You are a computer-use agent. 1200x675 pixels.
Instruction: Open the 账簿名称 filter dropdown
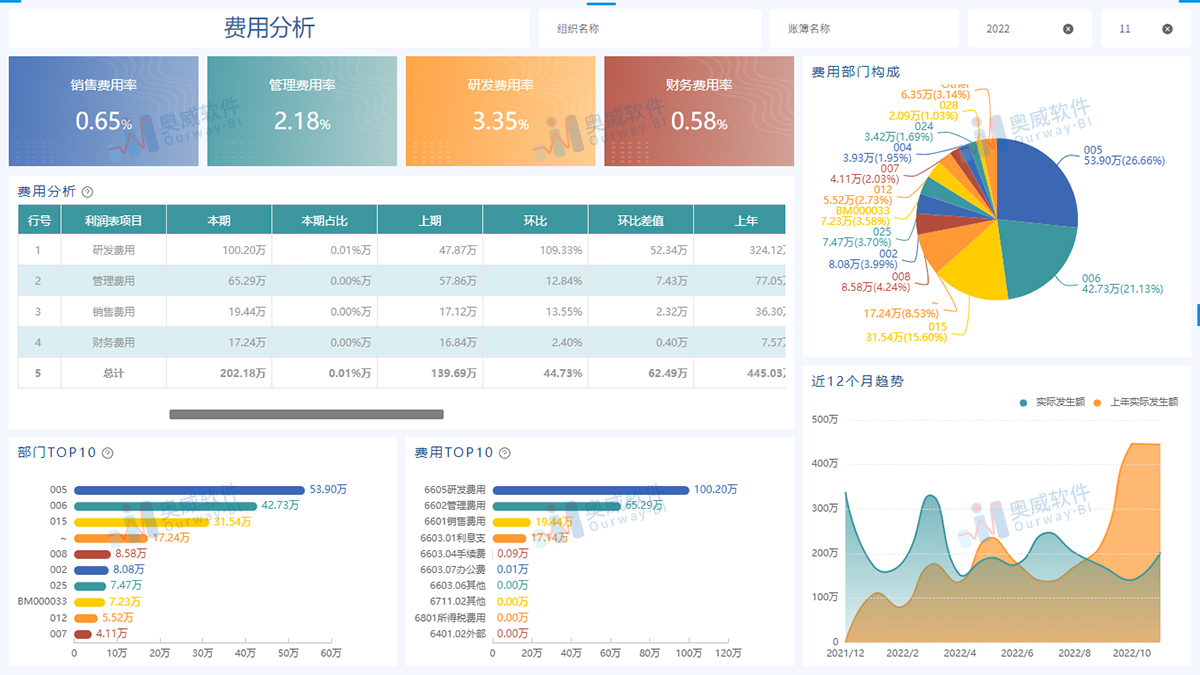point(863,29)
